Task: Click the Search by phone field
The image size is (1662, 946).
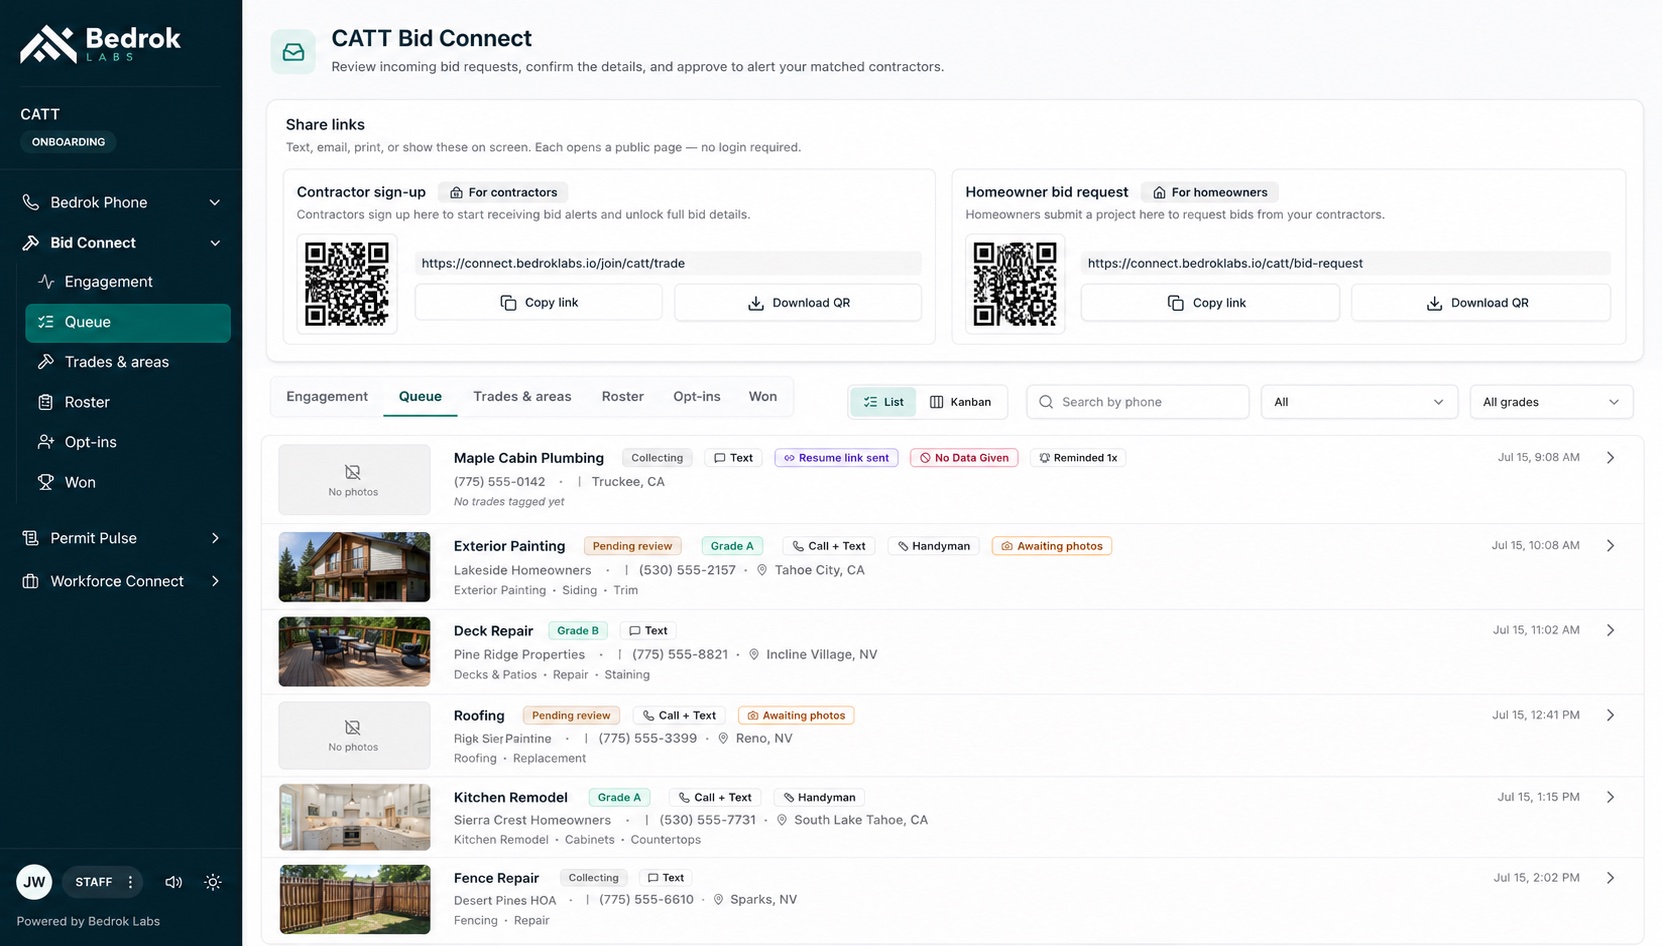Action: [1138, 402]
